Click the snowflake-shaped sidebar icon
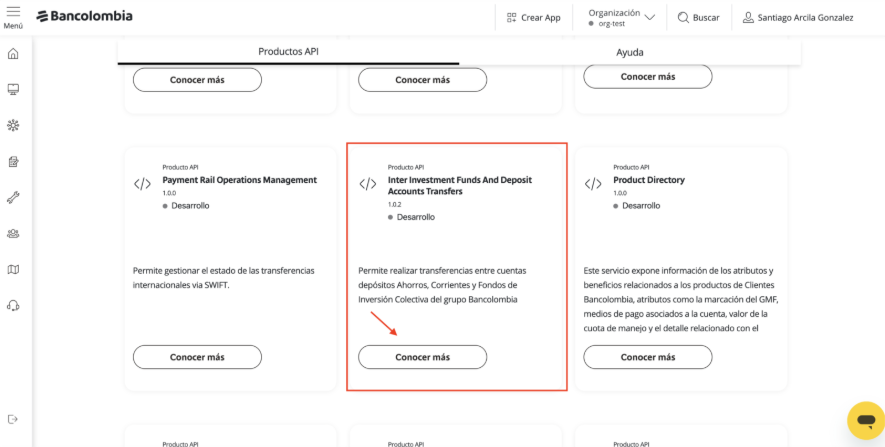 (x=13, y=126)
